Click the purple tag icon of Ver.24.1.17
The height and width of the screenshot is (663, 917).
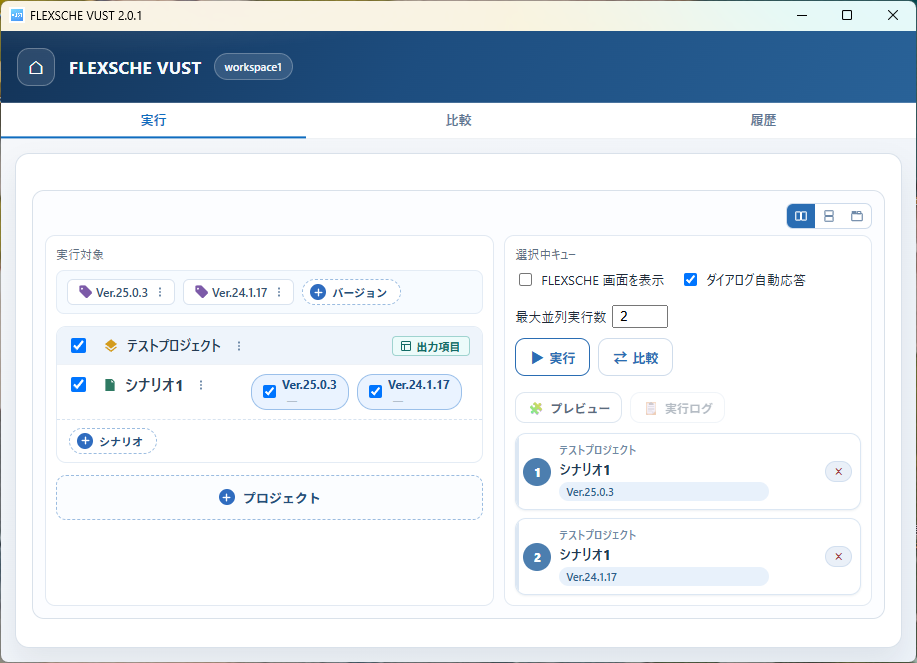tap(201, 292)
